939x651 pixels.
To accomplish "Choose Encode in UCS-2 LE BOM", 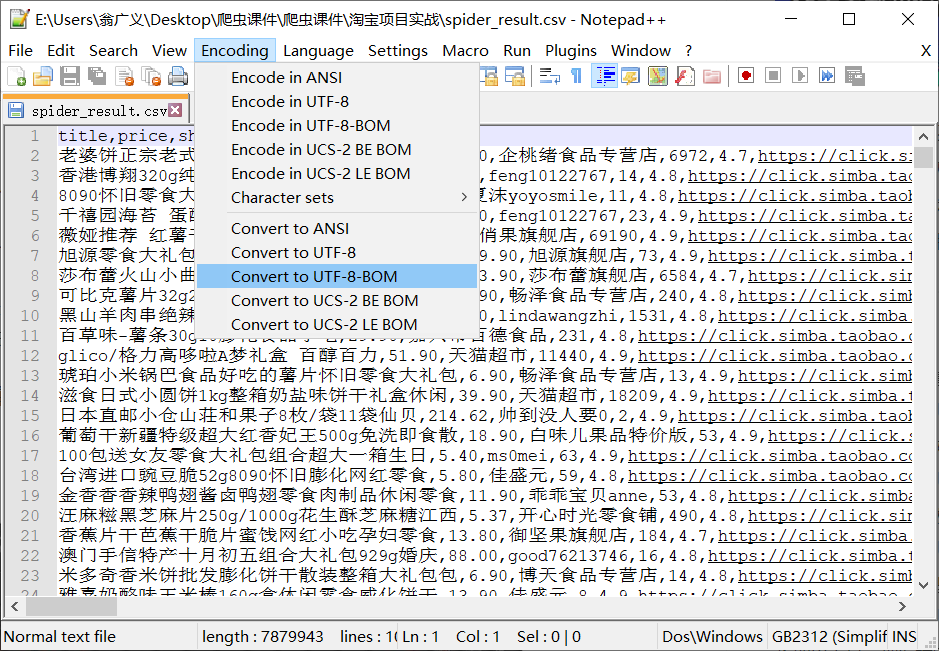I will point(337,174).
